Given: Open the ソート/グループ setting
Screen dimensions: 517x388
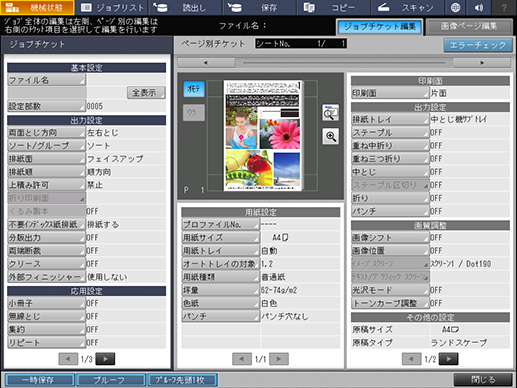Looking at the screenshot, I should (46, 146).
